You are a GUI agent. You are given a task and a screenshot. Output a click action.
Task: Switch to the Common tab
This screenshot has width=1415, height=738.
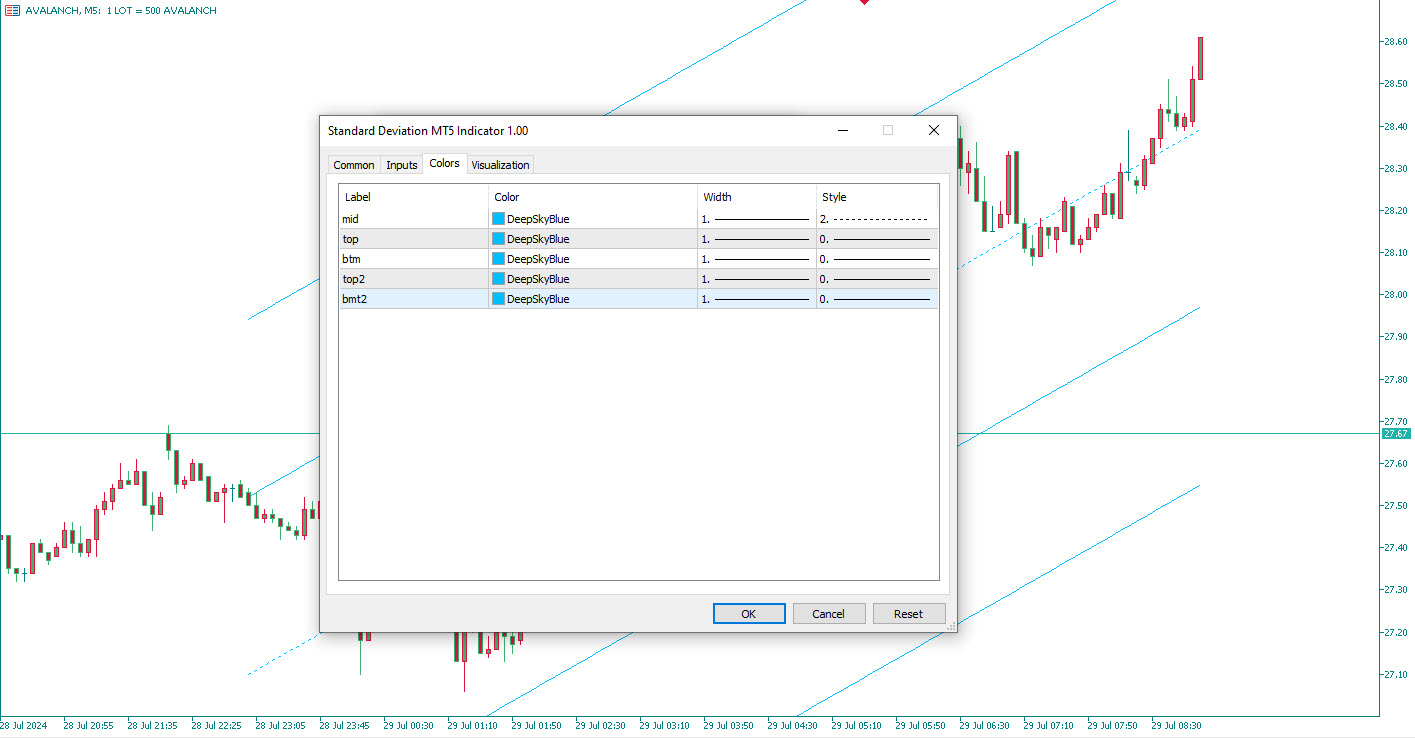(354, 165)
